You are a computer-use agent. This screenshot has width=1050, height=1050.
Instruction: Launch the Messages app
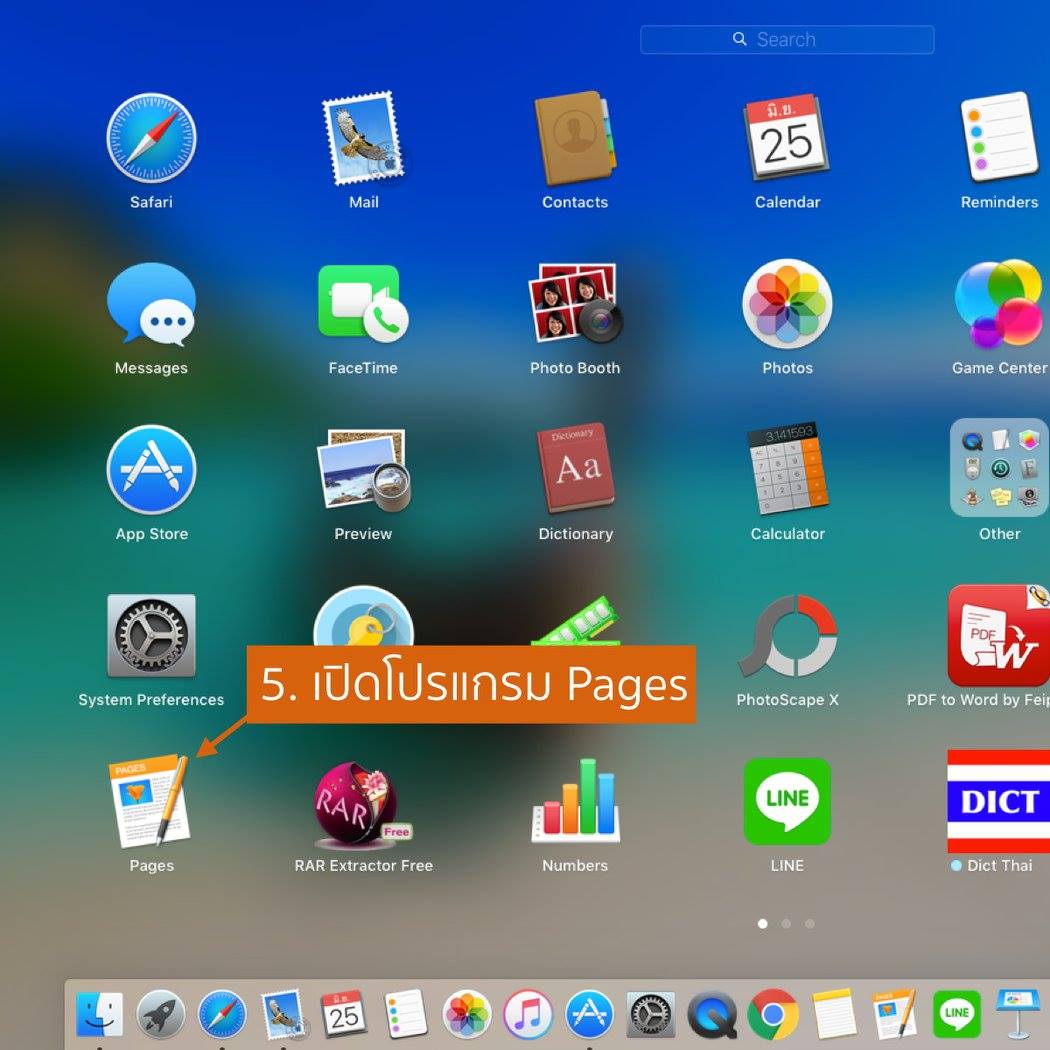point(151,305)
